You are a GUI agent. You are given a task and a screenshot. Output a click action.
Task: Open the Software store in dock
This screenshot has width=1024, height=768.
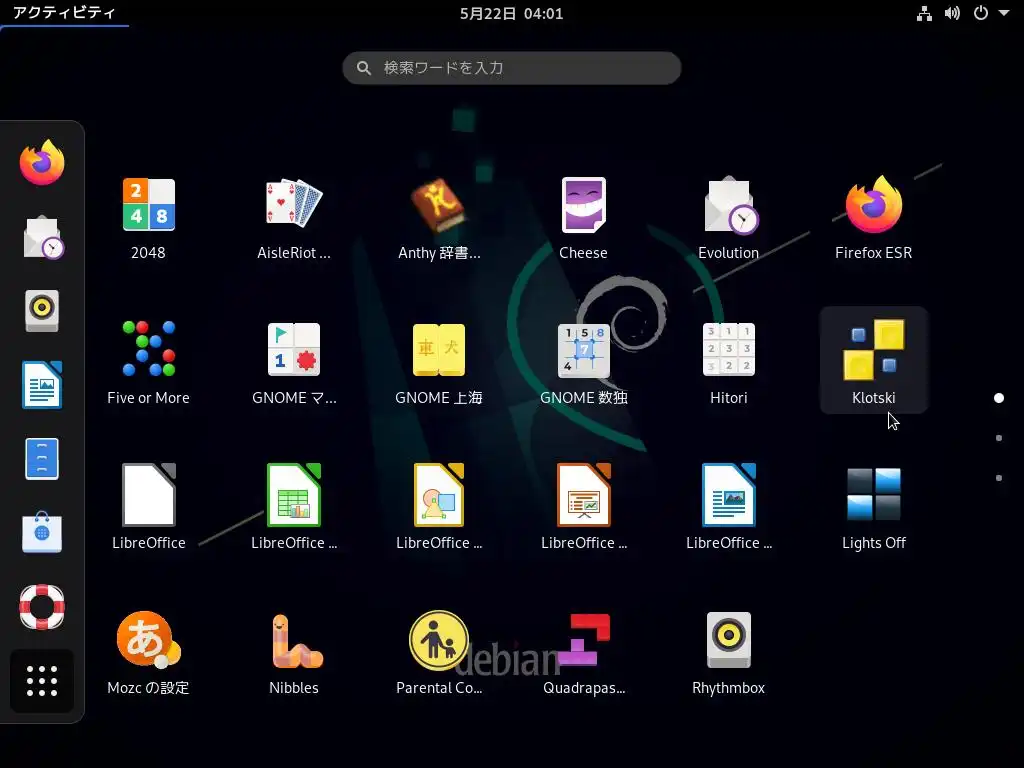[42, 533]
